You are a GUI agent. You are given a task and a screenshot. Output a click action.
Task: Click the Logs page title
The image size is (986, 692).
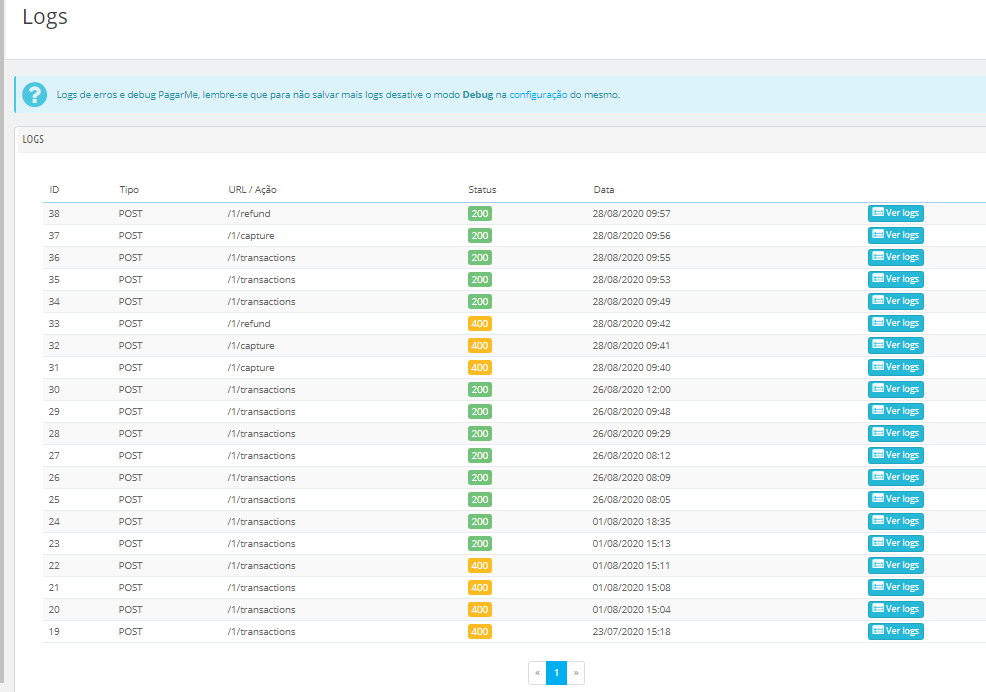[45, 17]
